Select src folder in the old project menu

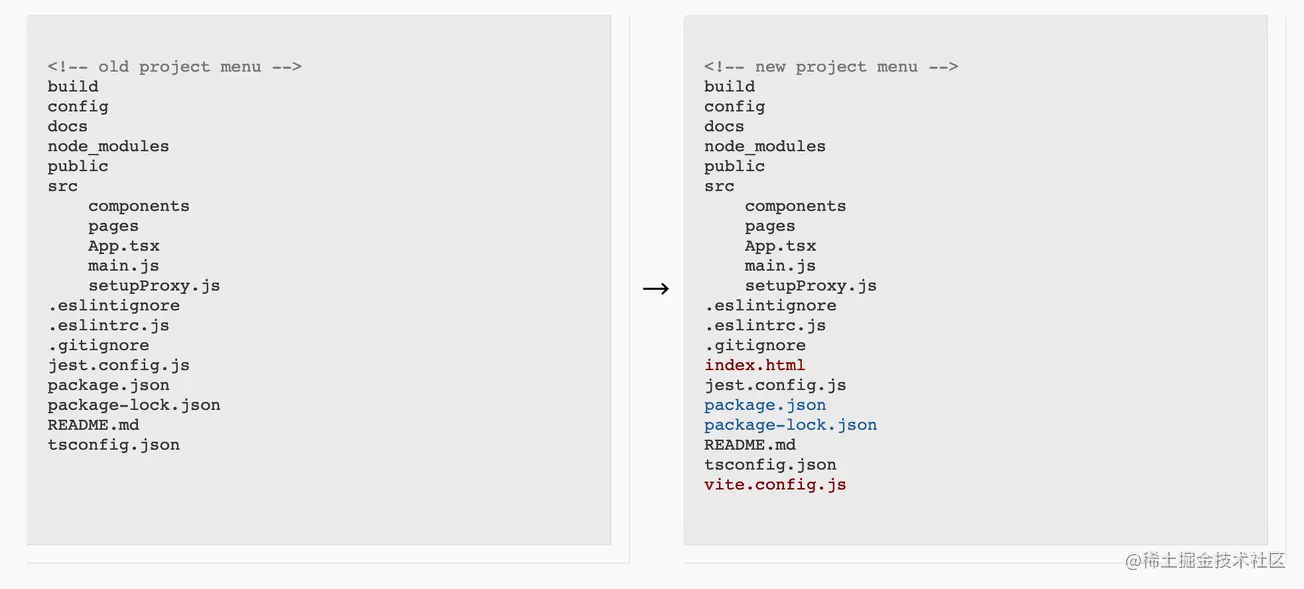[x=62, y=186]
